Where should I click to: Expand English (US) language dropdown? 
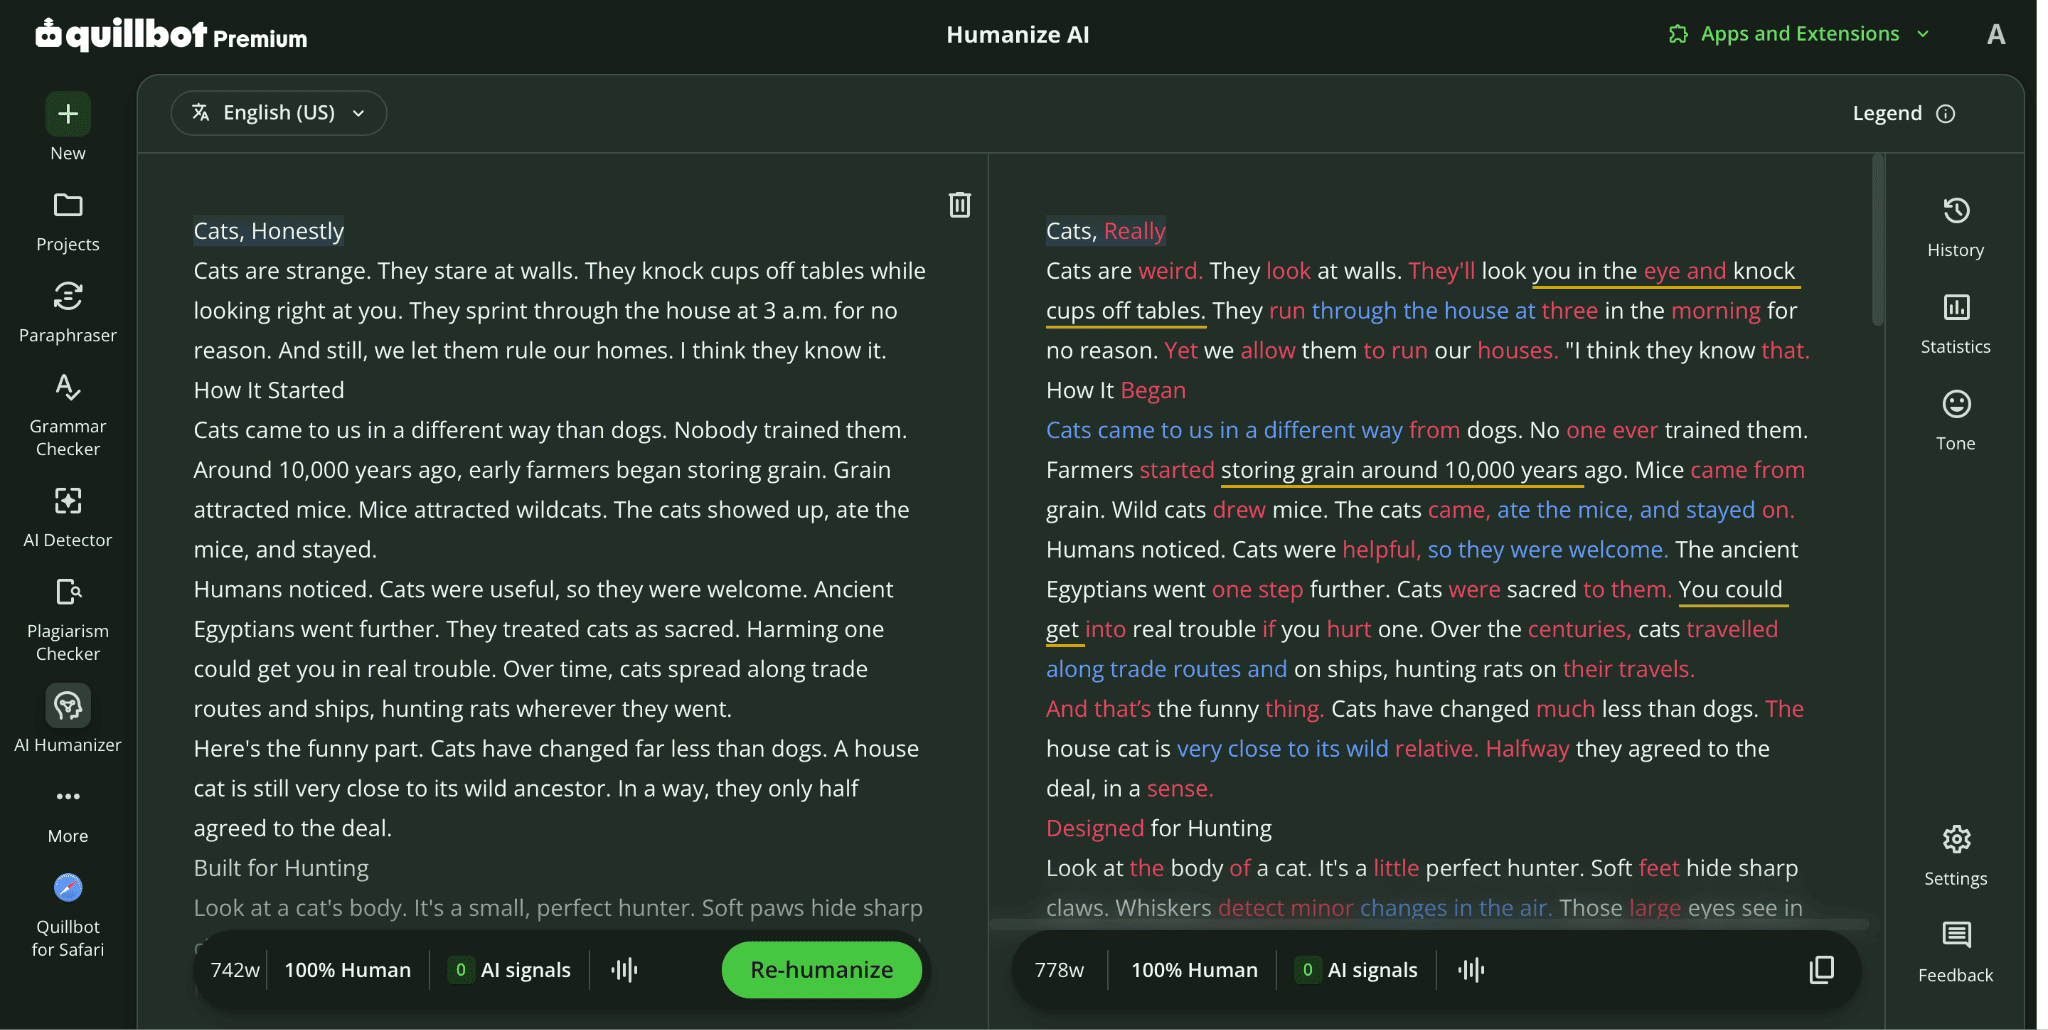(x=279, y=113)
